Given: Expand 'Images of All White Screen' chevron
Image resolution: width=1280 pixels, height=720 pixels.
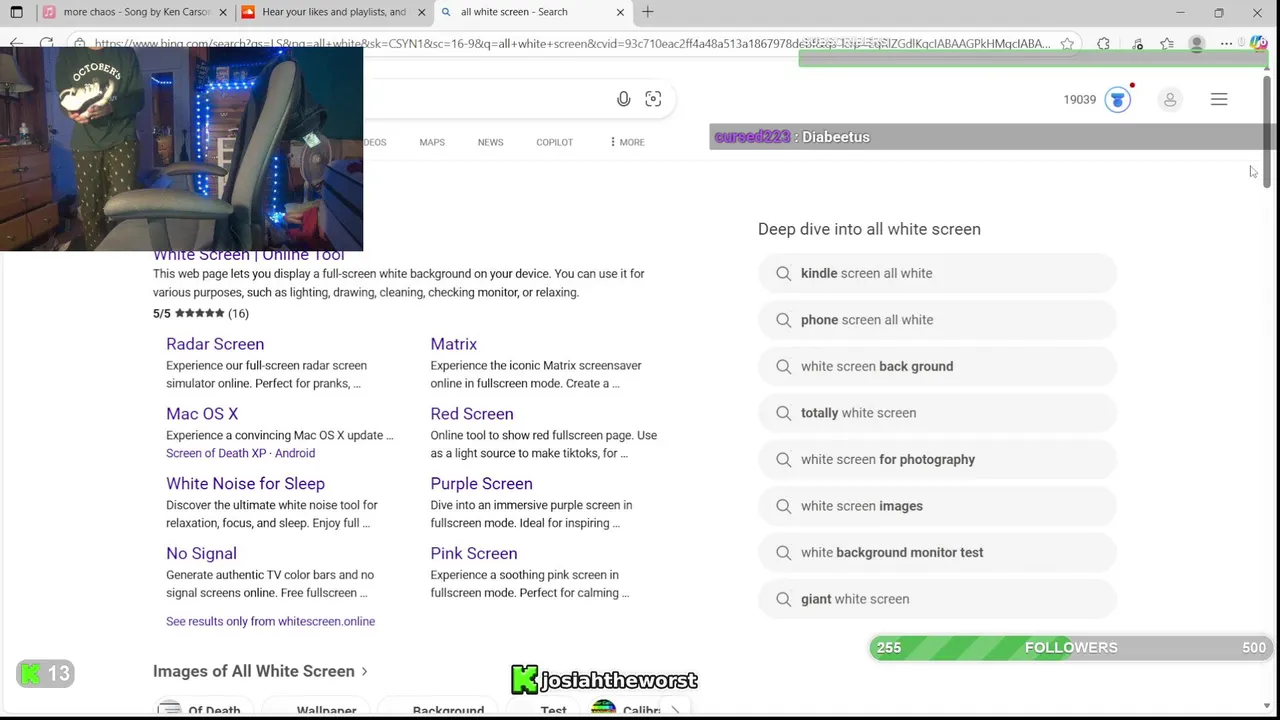Looking at the screenshot, I should 364,671.
